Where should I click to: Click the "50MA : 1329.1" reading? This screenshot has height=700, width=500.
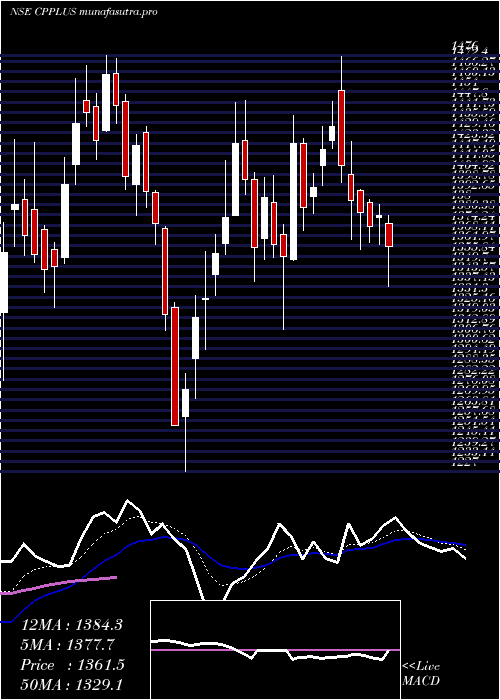pos(71,684)
